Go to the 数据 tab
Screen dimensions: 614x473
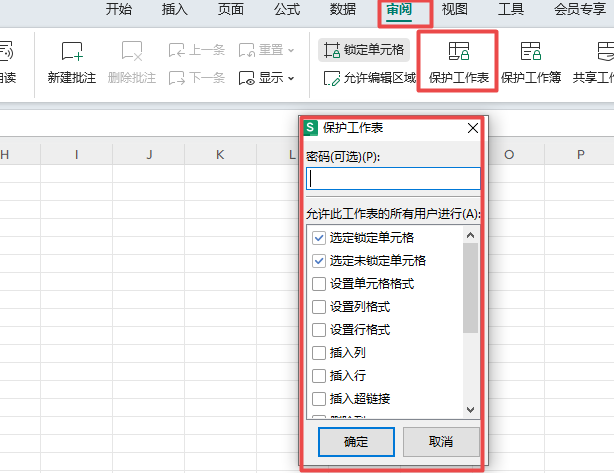(343, 9)
